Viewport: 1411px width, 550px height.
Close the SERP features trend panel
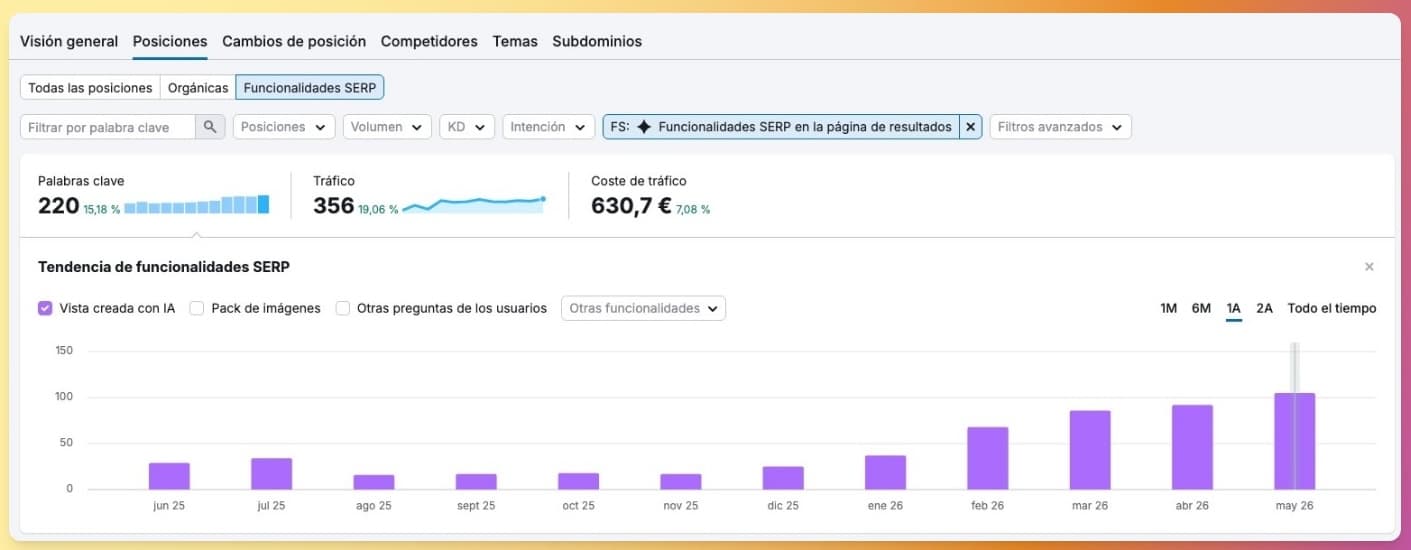pyautogui.click(x=1369, y=267)
